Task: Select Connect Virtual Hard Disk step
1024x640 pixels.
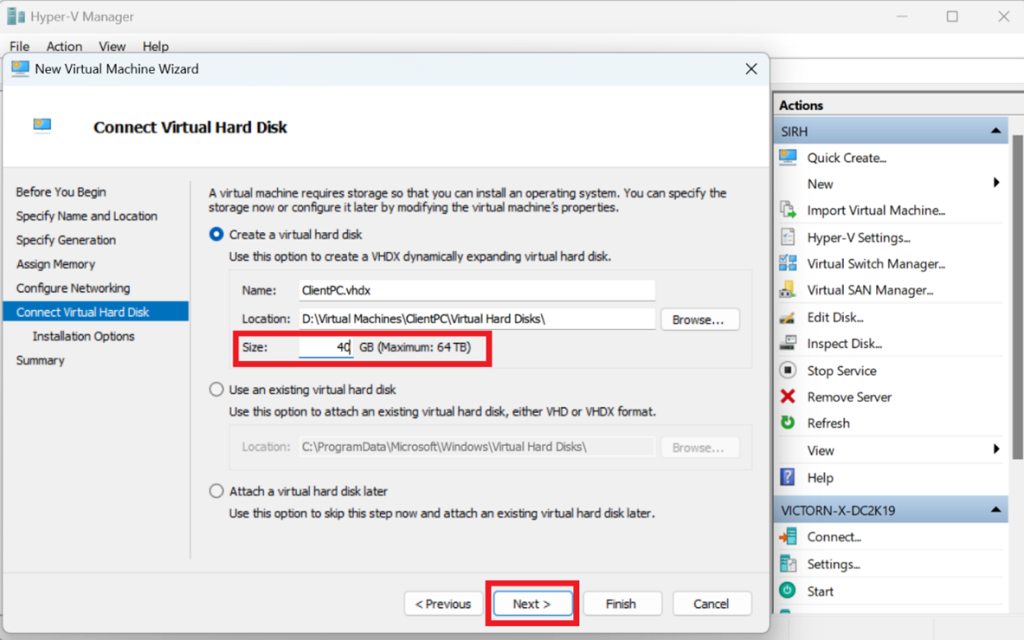Action: (x=95, y=312)
